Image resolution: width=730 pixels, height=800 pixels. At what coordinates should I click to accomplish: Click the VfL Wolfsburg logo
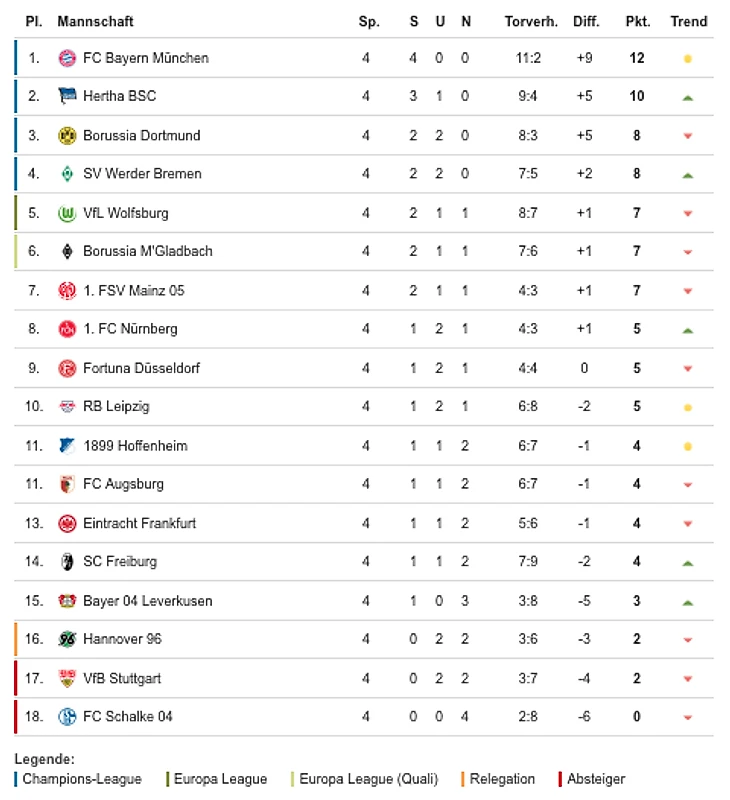pyautogui.click(x=67, y=213)
